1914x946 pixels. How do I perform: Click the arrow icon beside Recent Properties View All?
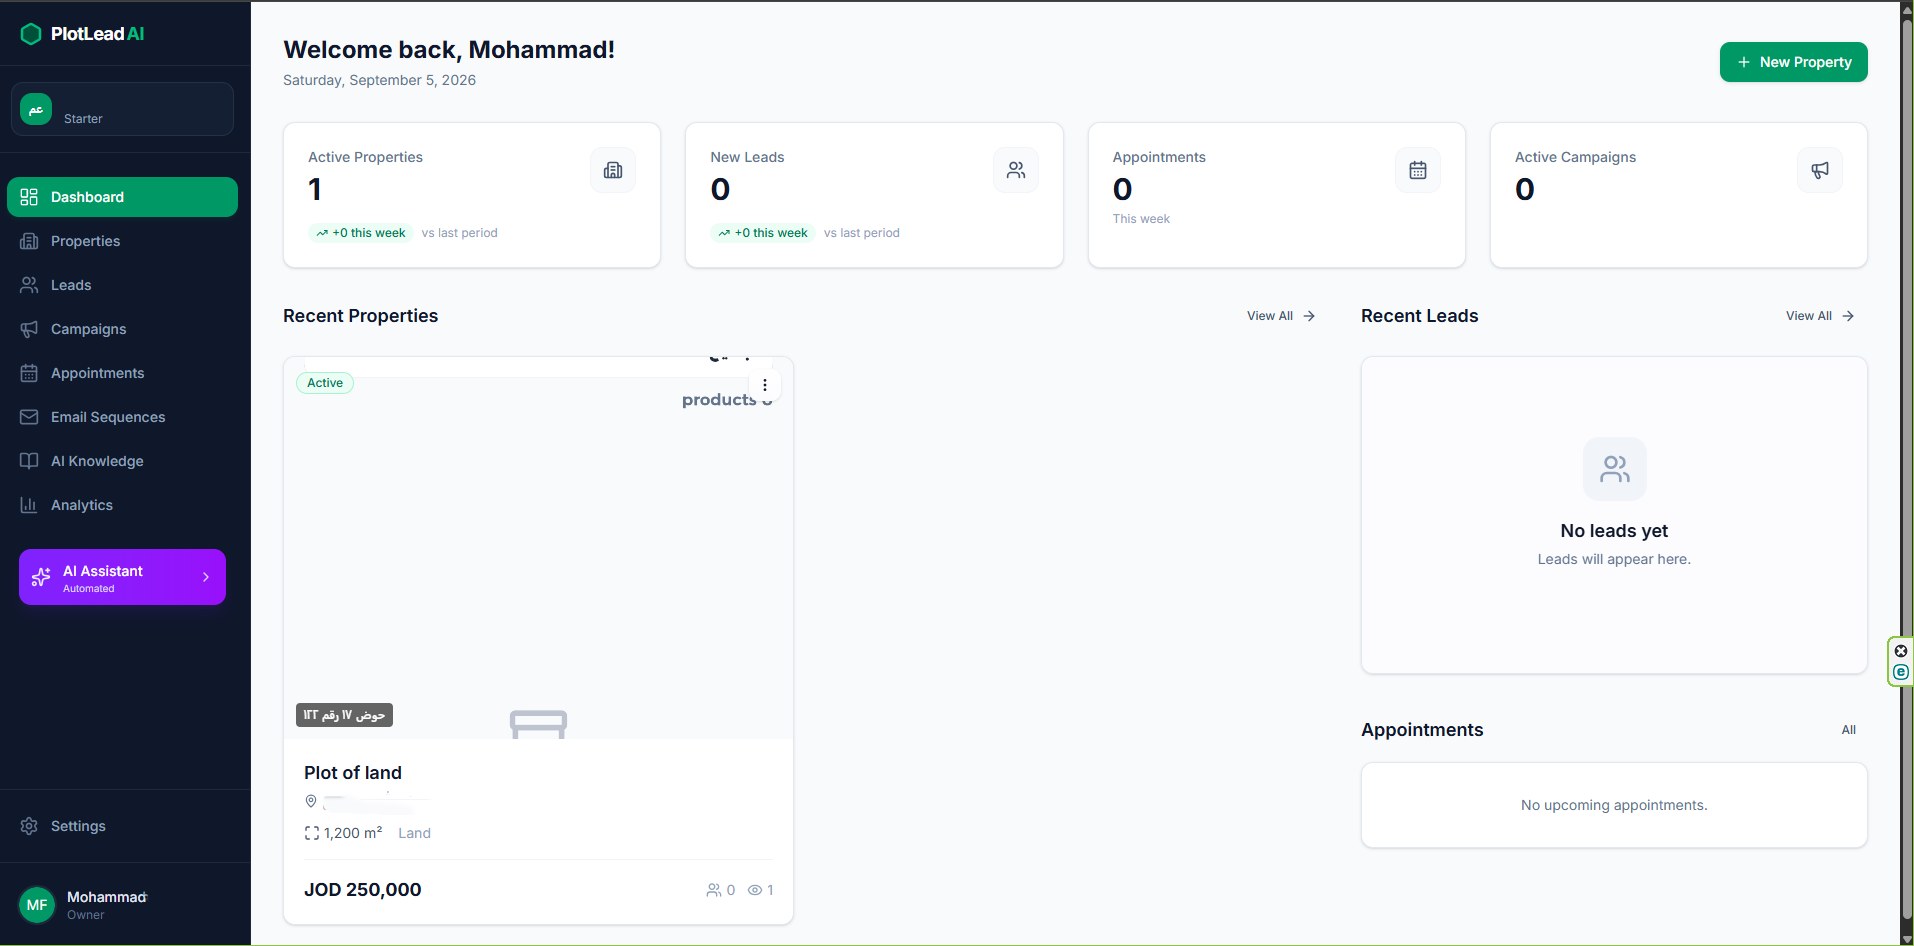click(1309, 316)
